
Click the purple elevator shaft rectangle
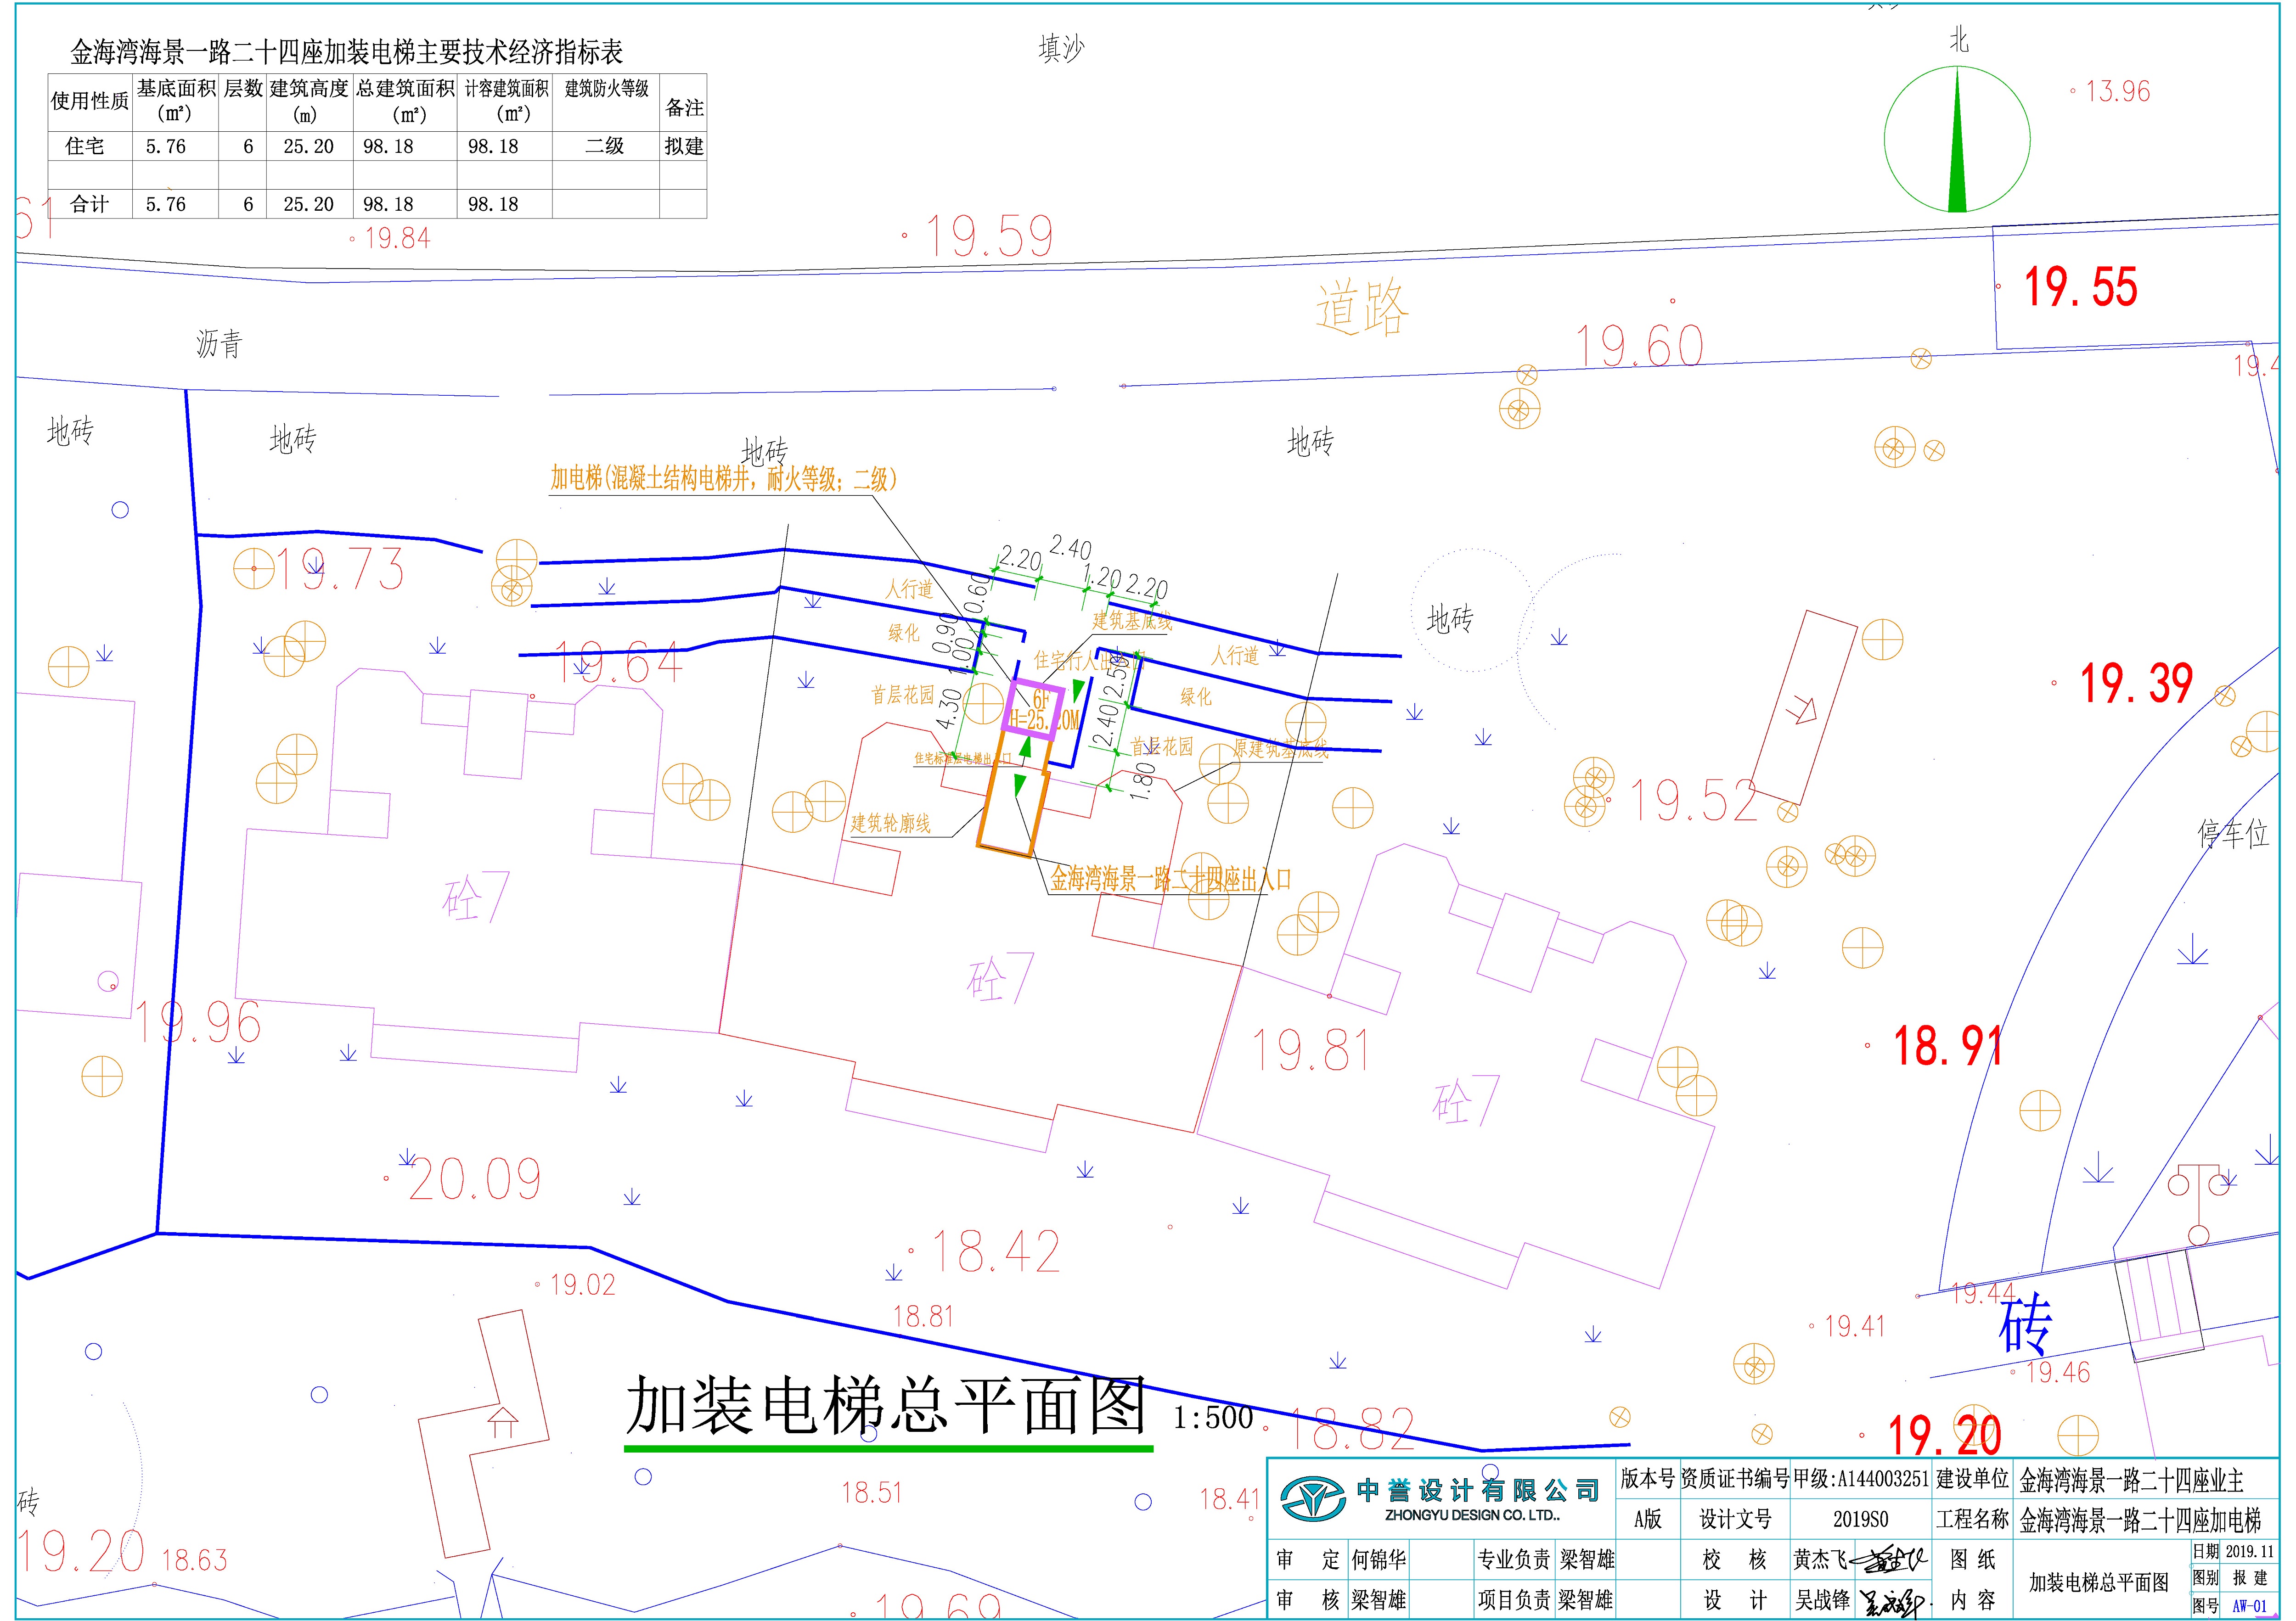(x=1033, y=708)
